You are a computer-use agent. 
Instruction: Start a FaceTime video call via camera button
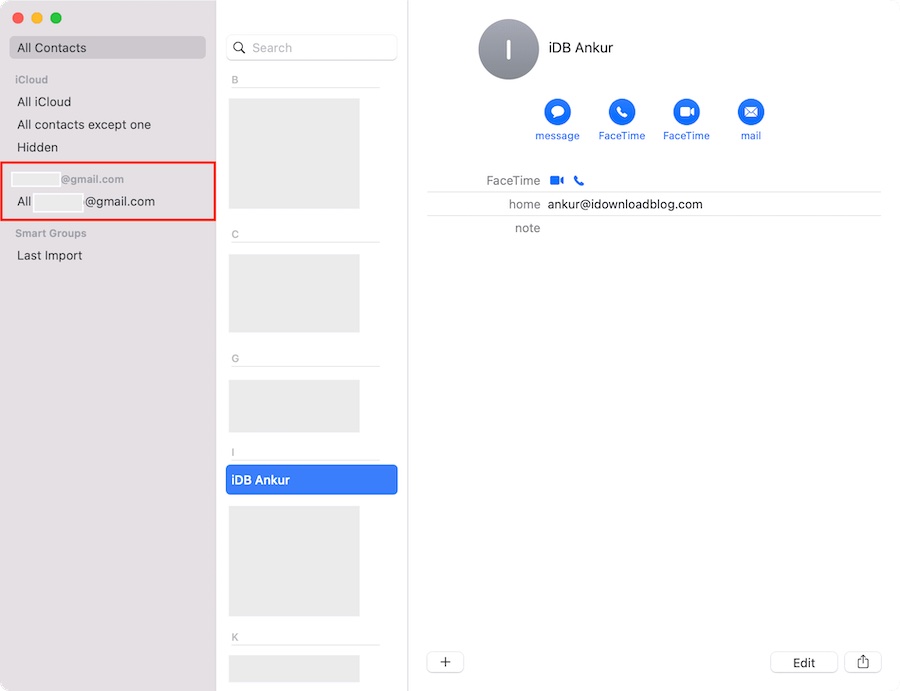coord(686,112)
